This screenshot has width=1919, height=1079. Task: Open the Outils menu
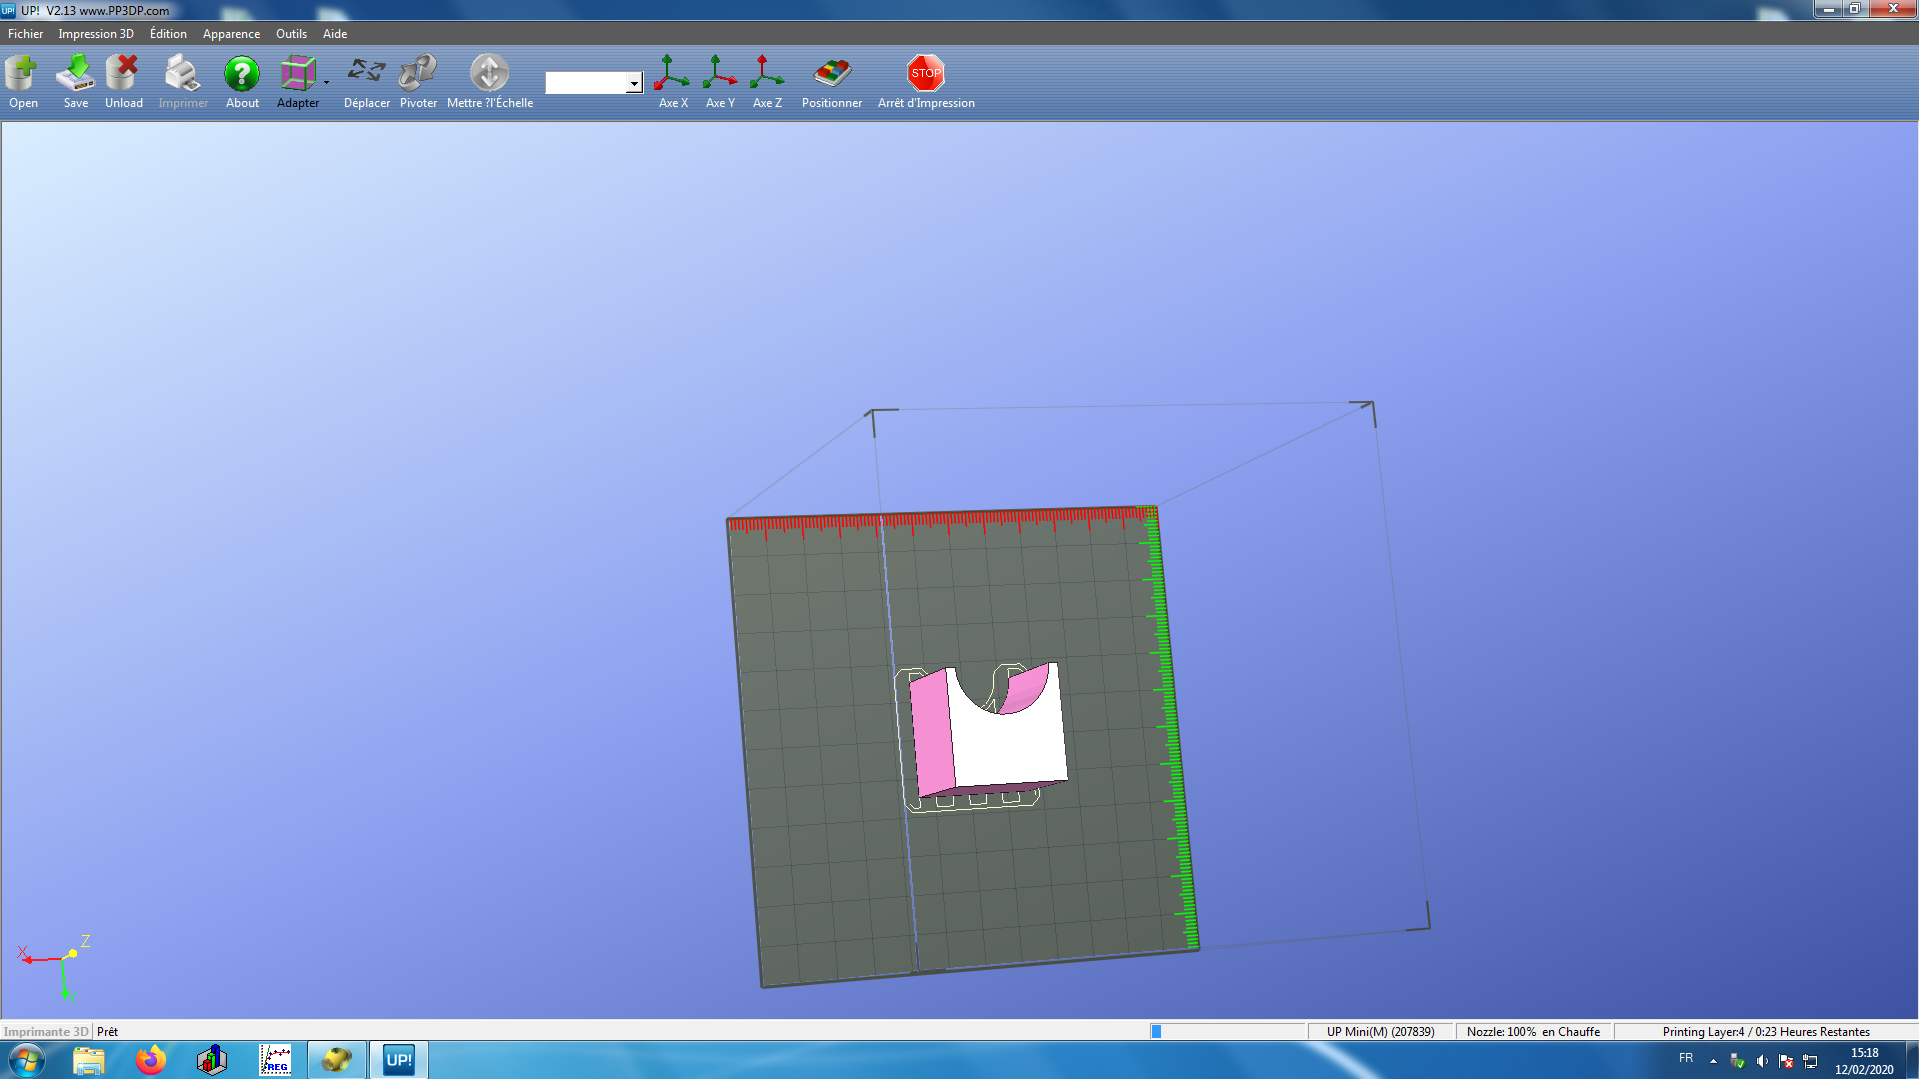tap(291, 34)
